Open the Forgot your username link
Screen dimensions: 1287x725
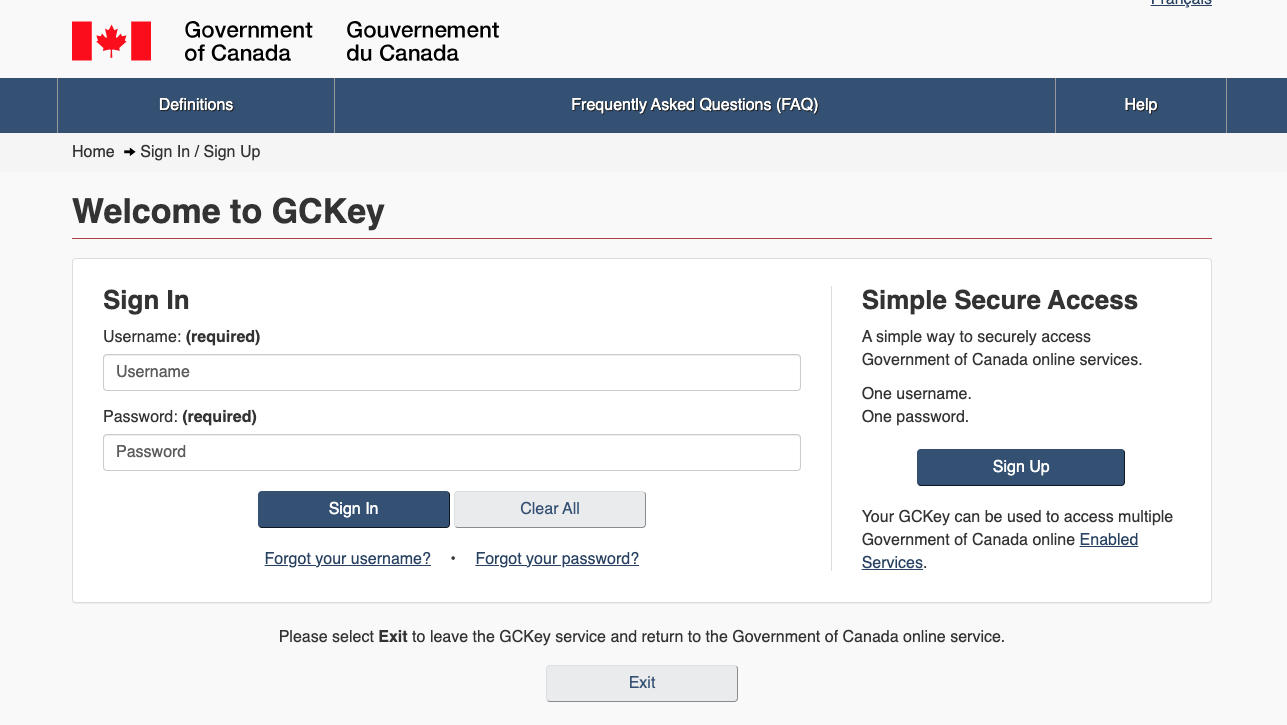[x=347, y=559]
